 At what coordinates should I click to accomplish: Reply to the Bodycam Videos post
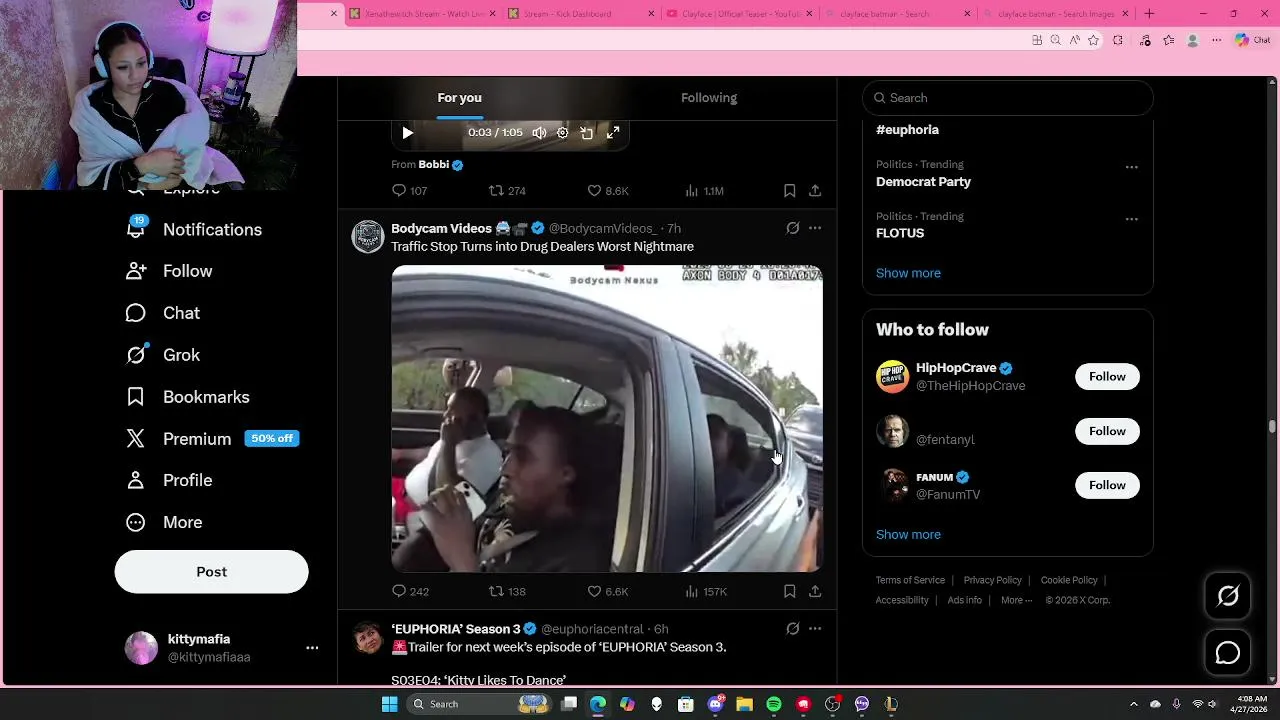coord(410,591)
